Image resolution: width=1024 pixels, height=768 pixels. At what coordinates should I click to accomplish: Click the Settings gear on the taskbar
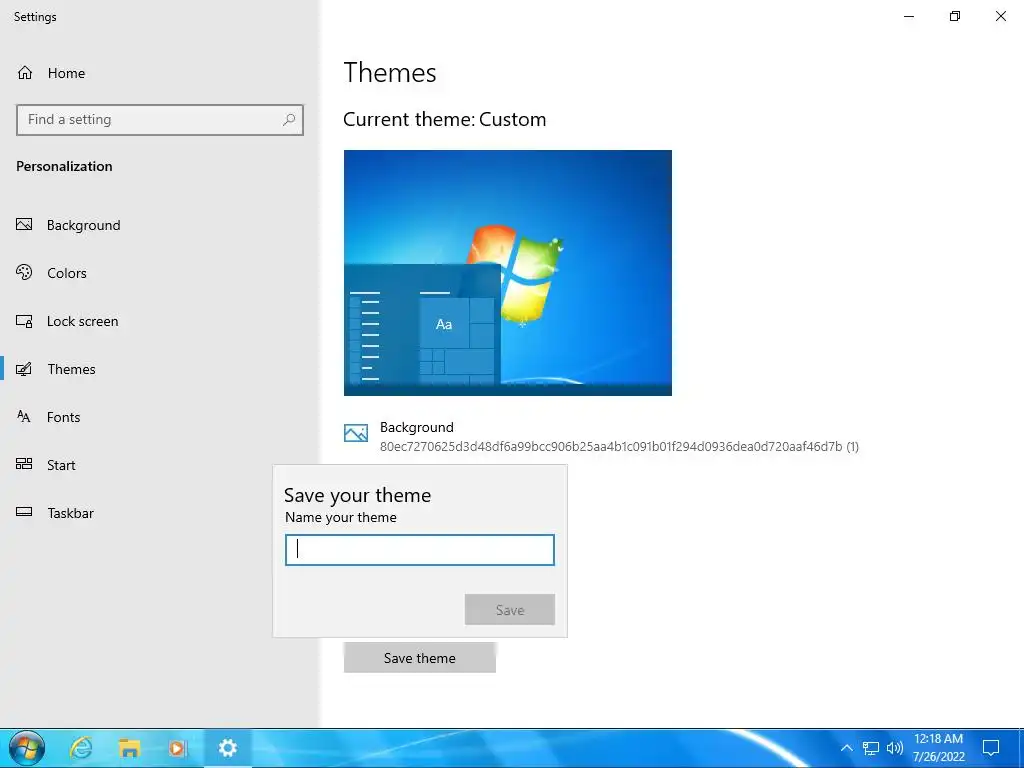coord(227,748)
